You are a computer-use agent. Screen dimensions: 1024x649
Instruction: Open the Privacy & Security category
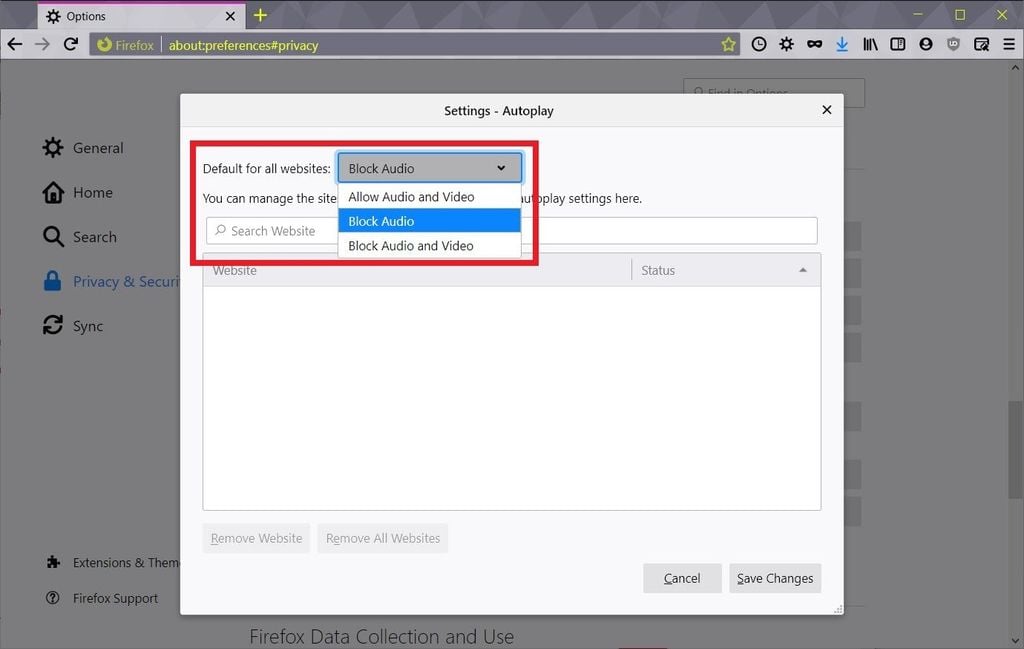(x=111, y=281)
